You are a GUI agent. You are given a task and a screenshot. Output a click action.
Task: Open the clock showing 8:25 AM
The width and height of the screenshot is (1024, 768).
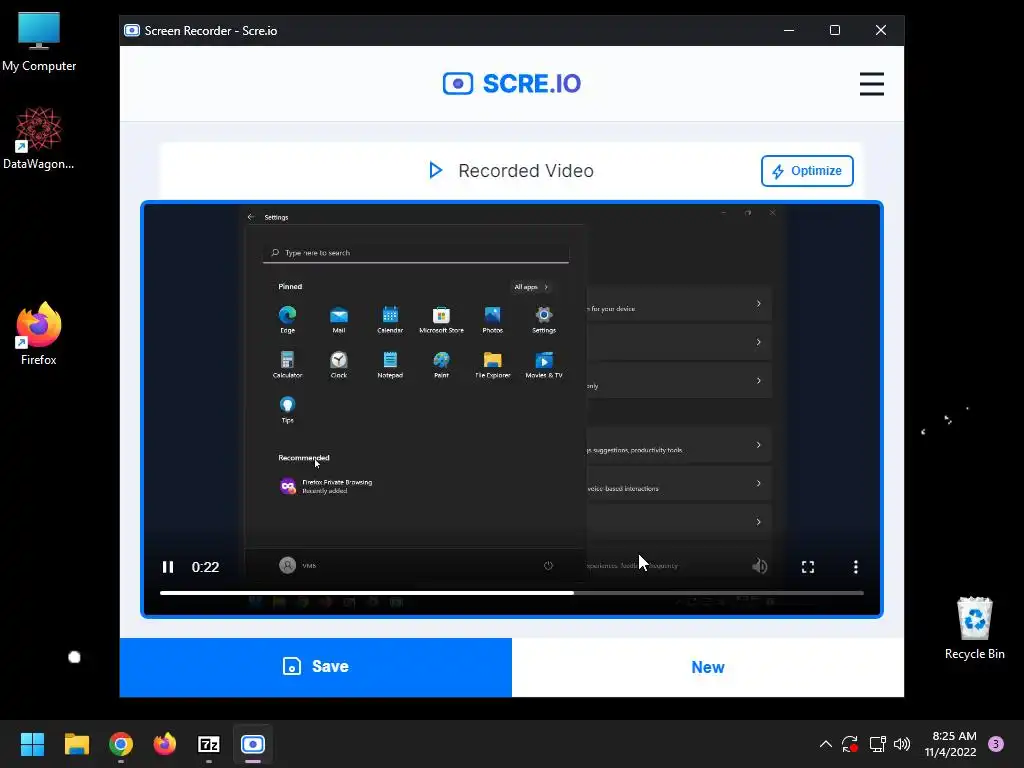click(950, 744)
